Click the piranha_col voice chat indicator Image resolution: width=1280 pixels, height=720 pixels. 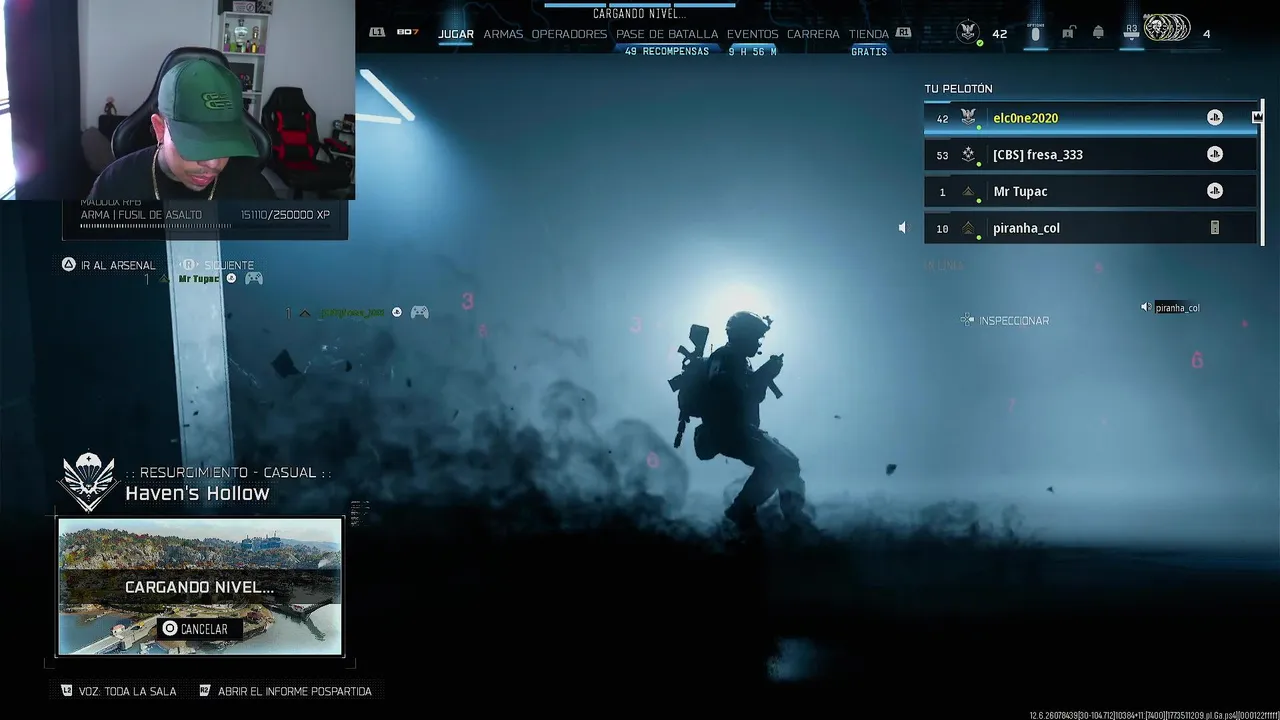pyautogui.click(x=1171, y=308)
